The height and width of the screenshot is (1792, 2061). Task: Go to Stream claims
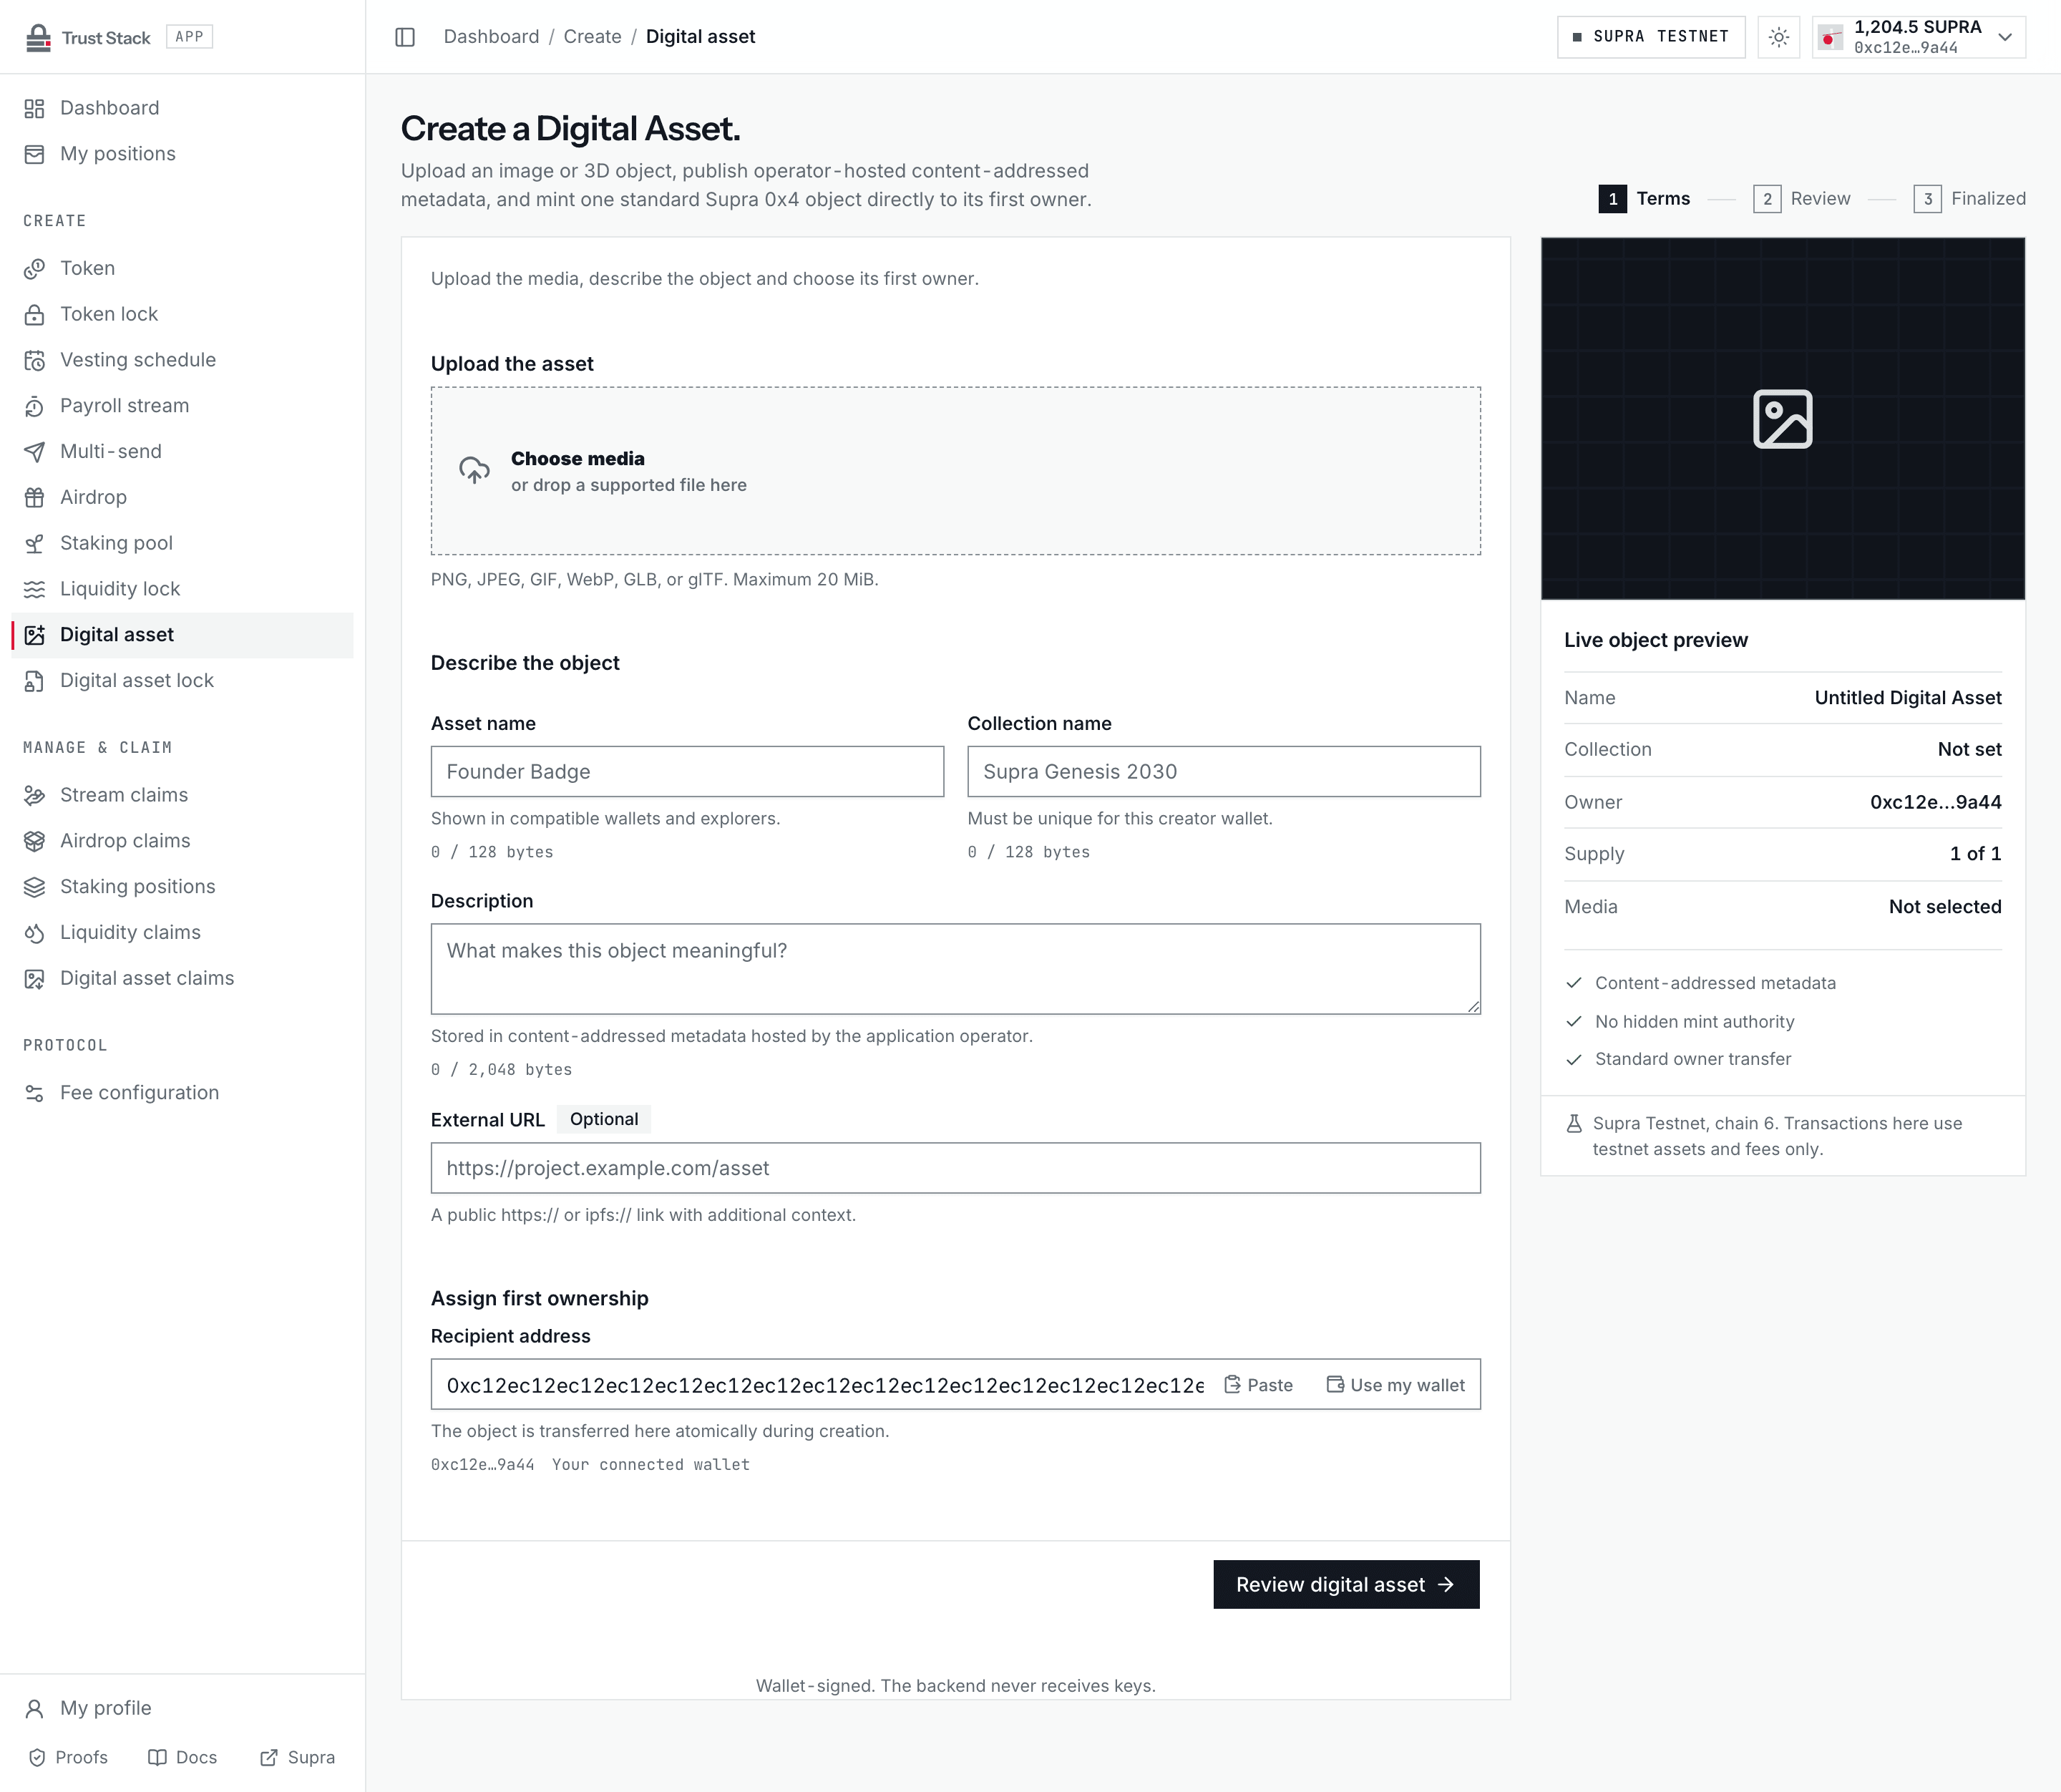[x=182, y=795]
